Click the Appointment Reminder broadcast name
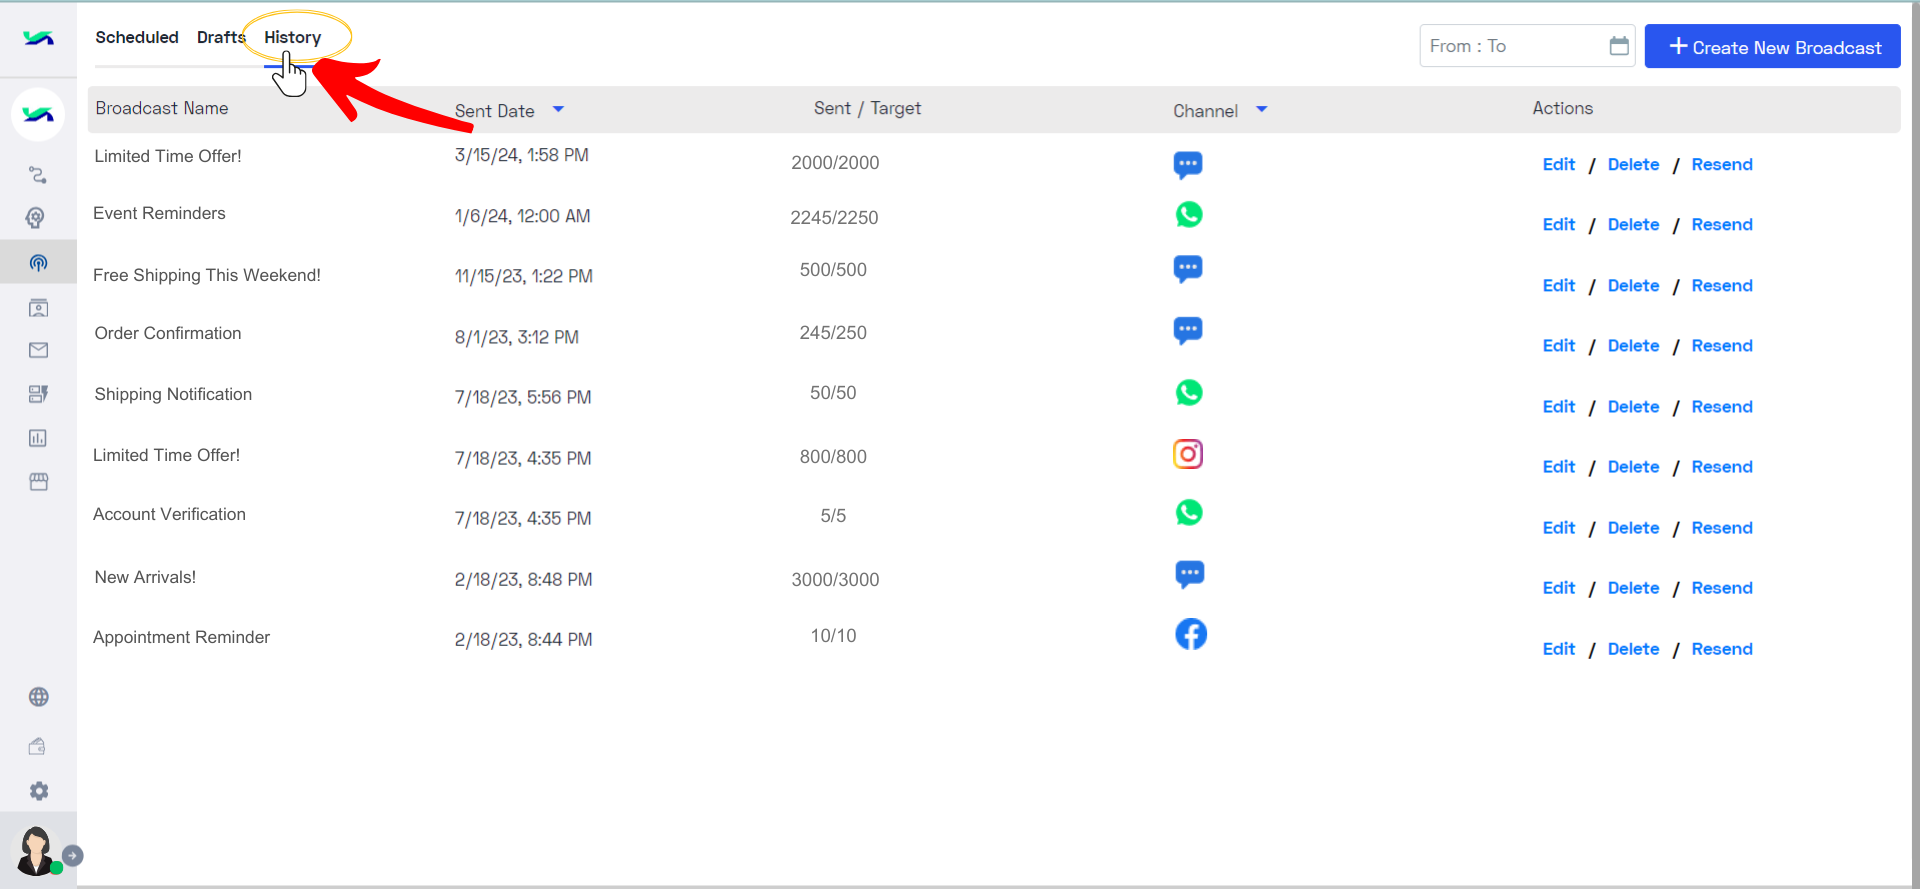Image resolution: width=1920 pixels, height=889 pixels. [181, 637]
